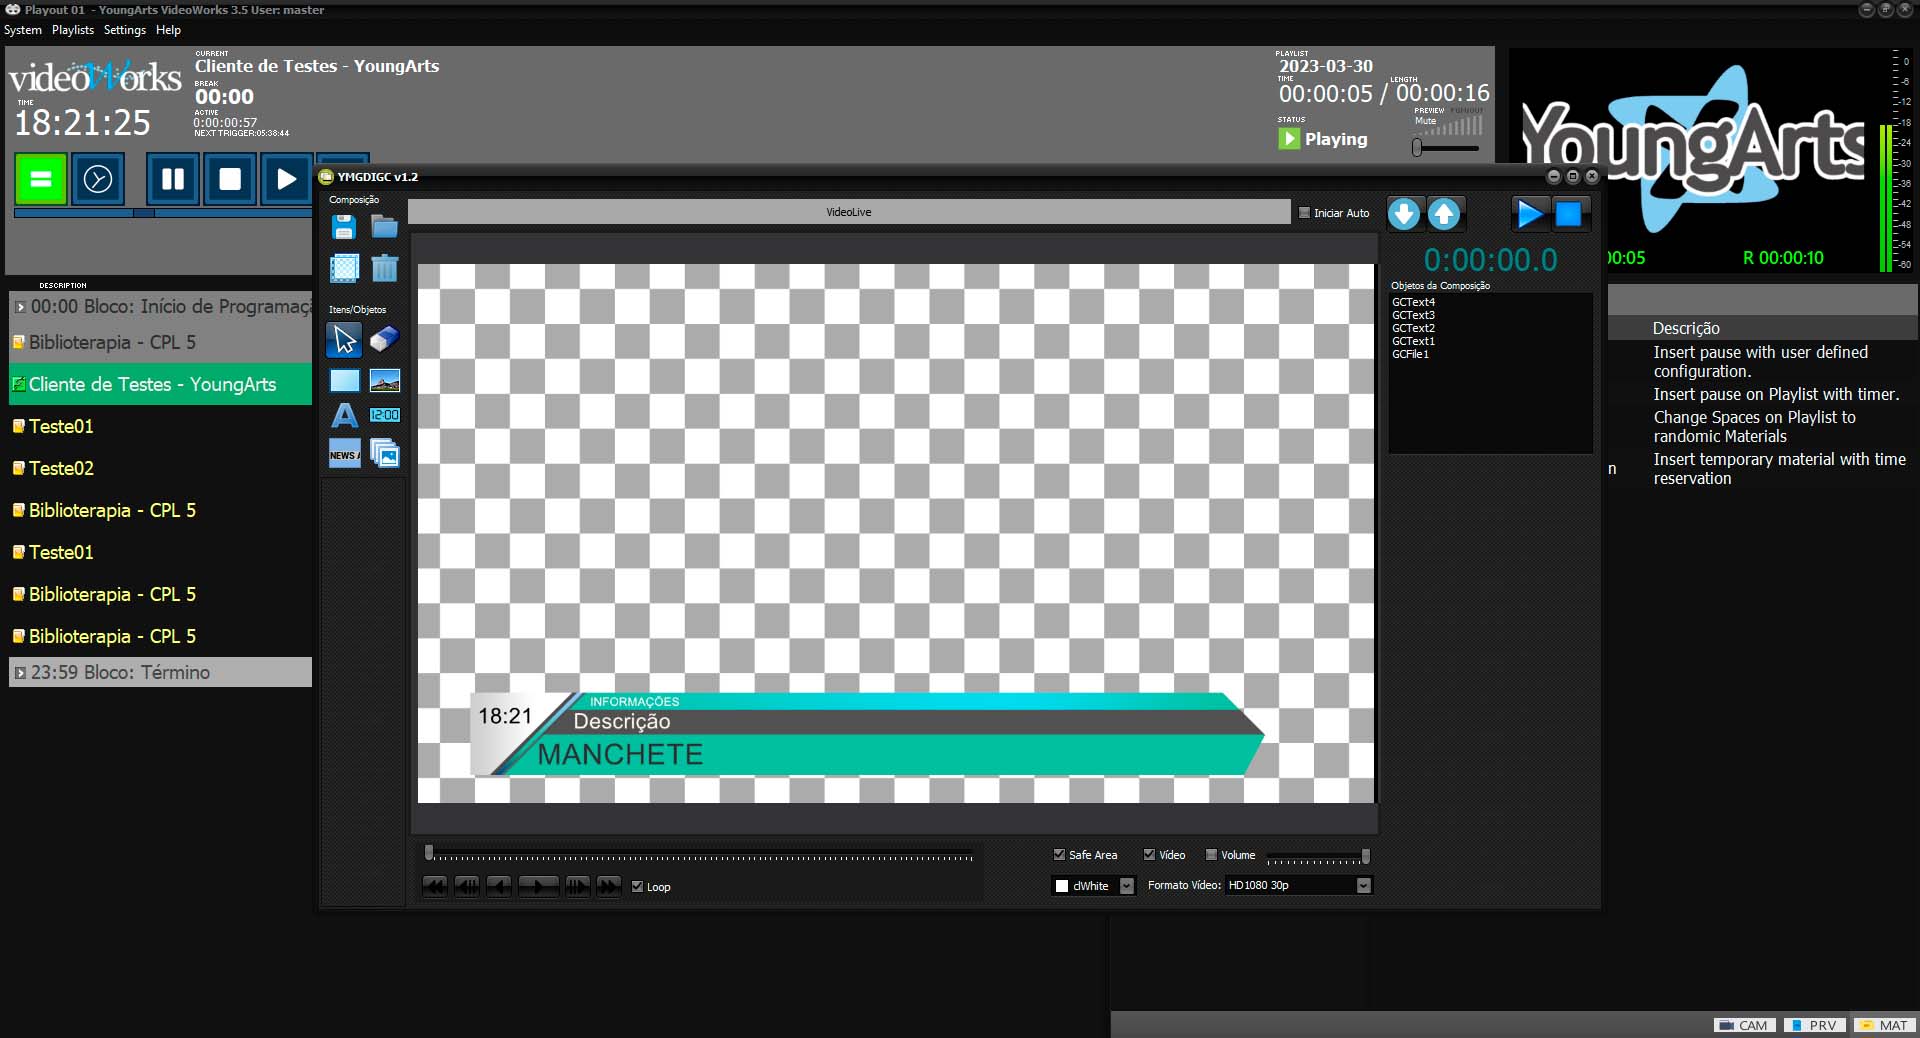Uncheck the Loop option
This screenshot has width=1920, height=1038.
tap(637, 887)
